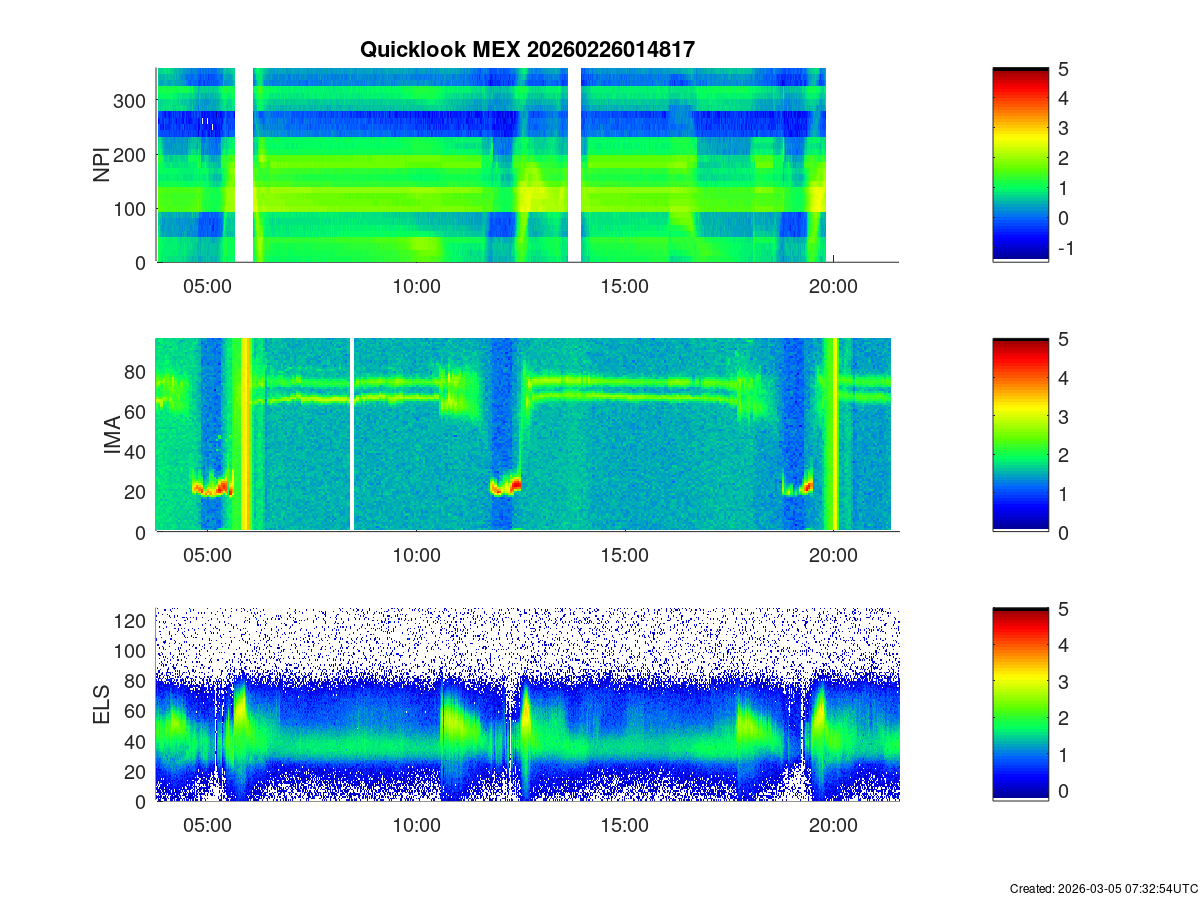1200x900 pixels.
Task: Click the plot title Quicklook MEX 20260226014817
Action: click(x=527, y=50)
